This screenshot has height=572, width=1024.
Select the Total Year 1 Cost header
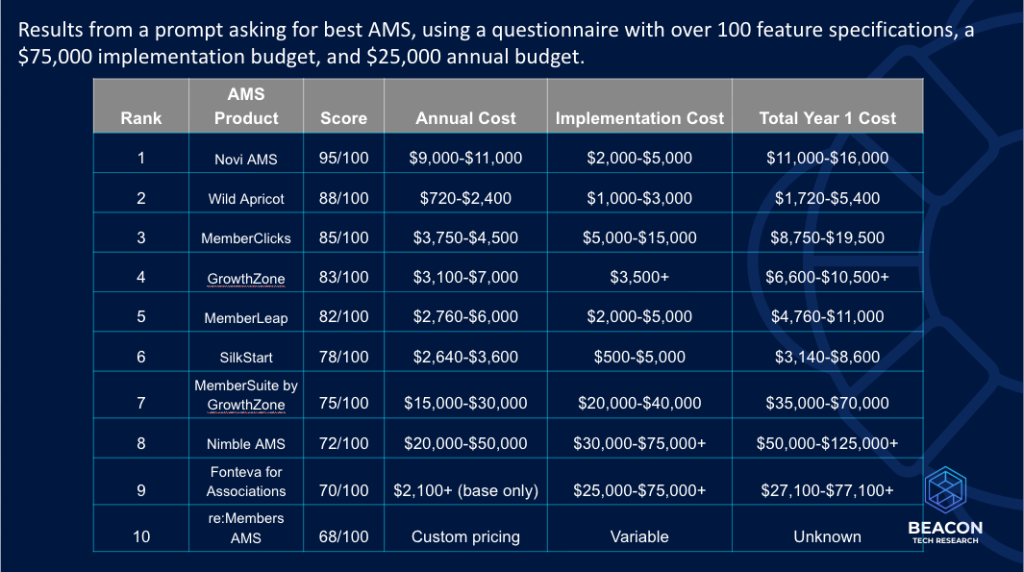tap(827, 118)
